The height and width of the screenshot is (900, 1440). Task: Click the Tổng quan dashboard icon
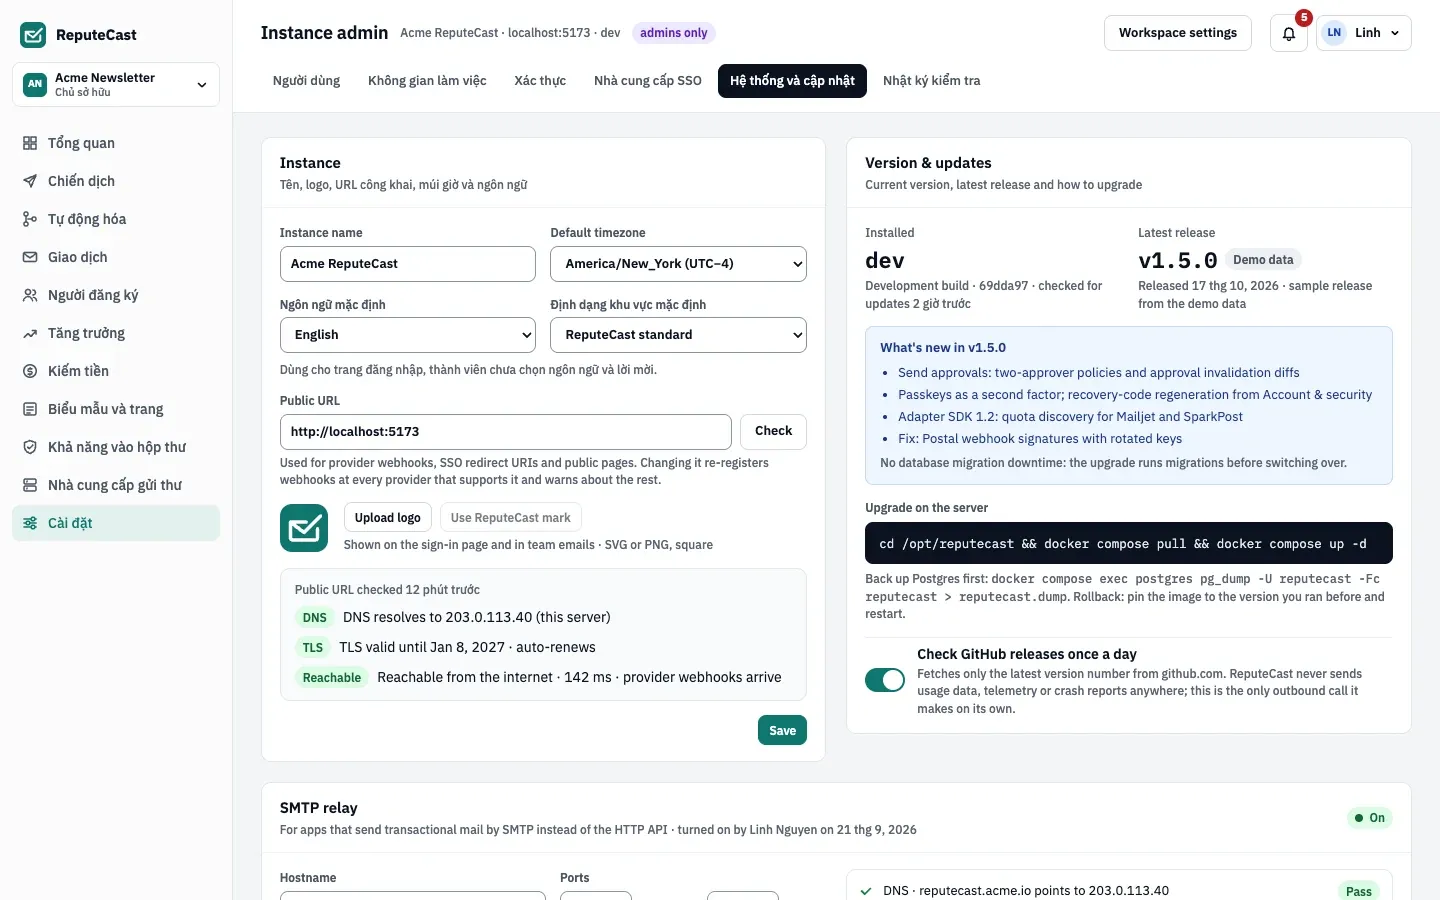[x=30, y=143]
